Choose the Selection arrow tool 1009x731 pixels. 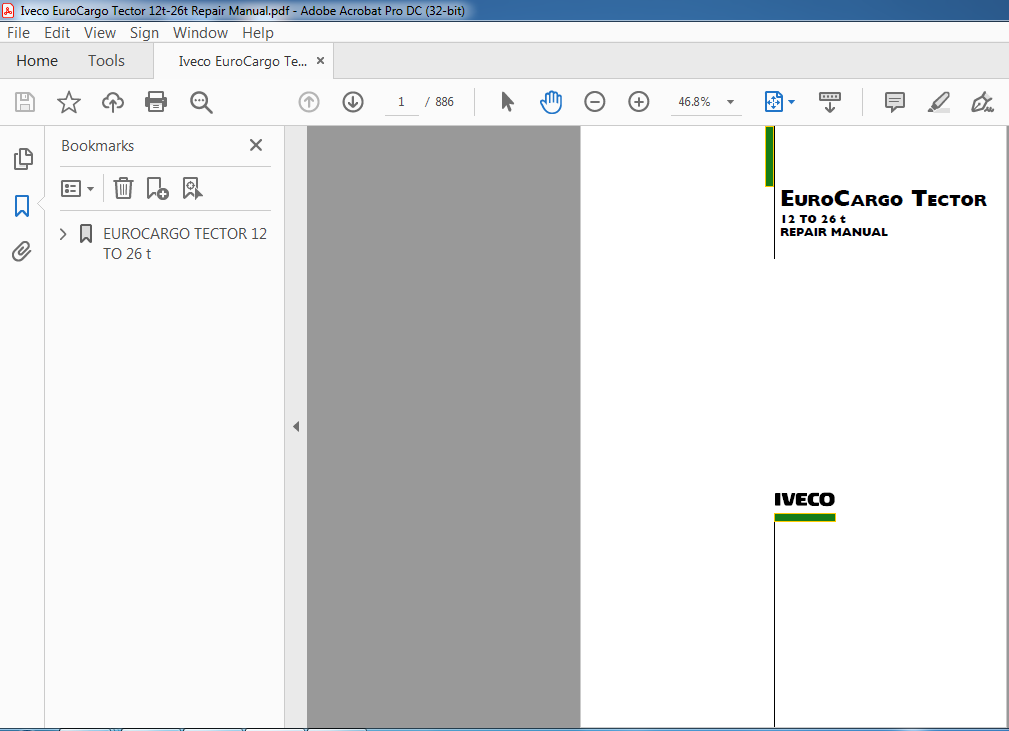click(x=507, y=102)
